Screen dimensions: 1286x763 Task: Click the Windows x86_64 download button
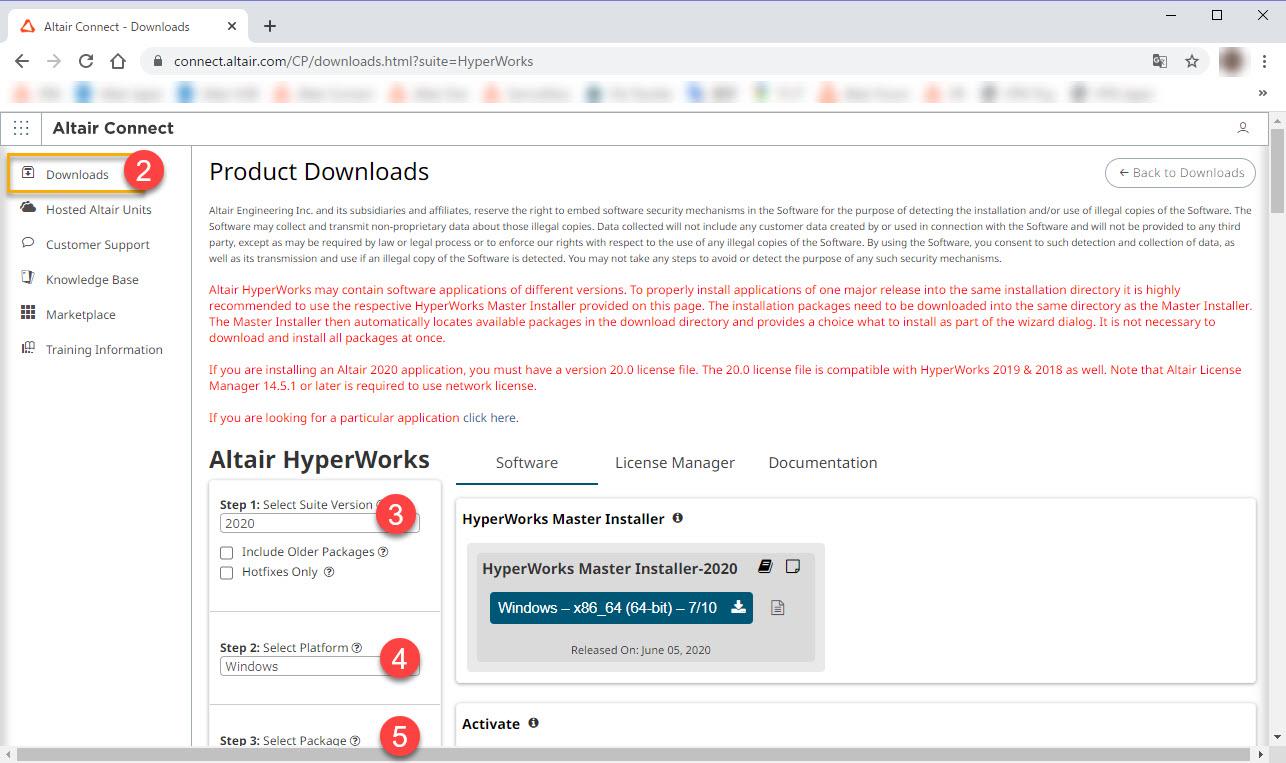(x=620, y=607)
